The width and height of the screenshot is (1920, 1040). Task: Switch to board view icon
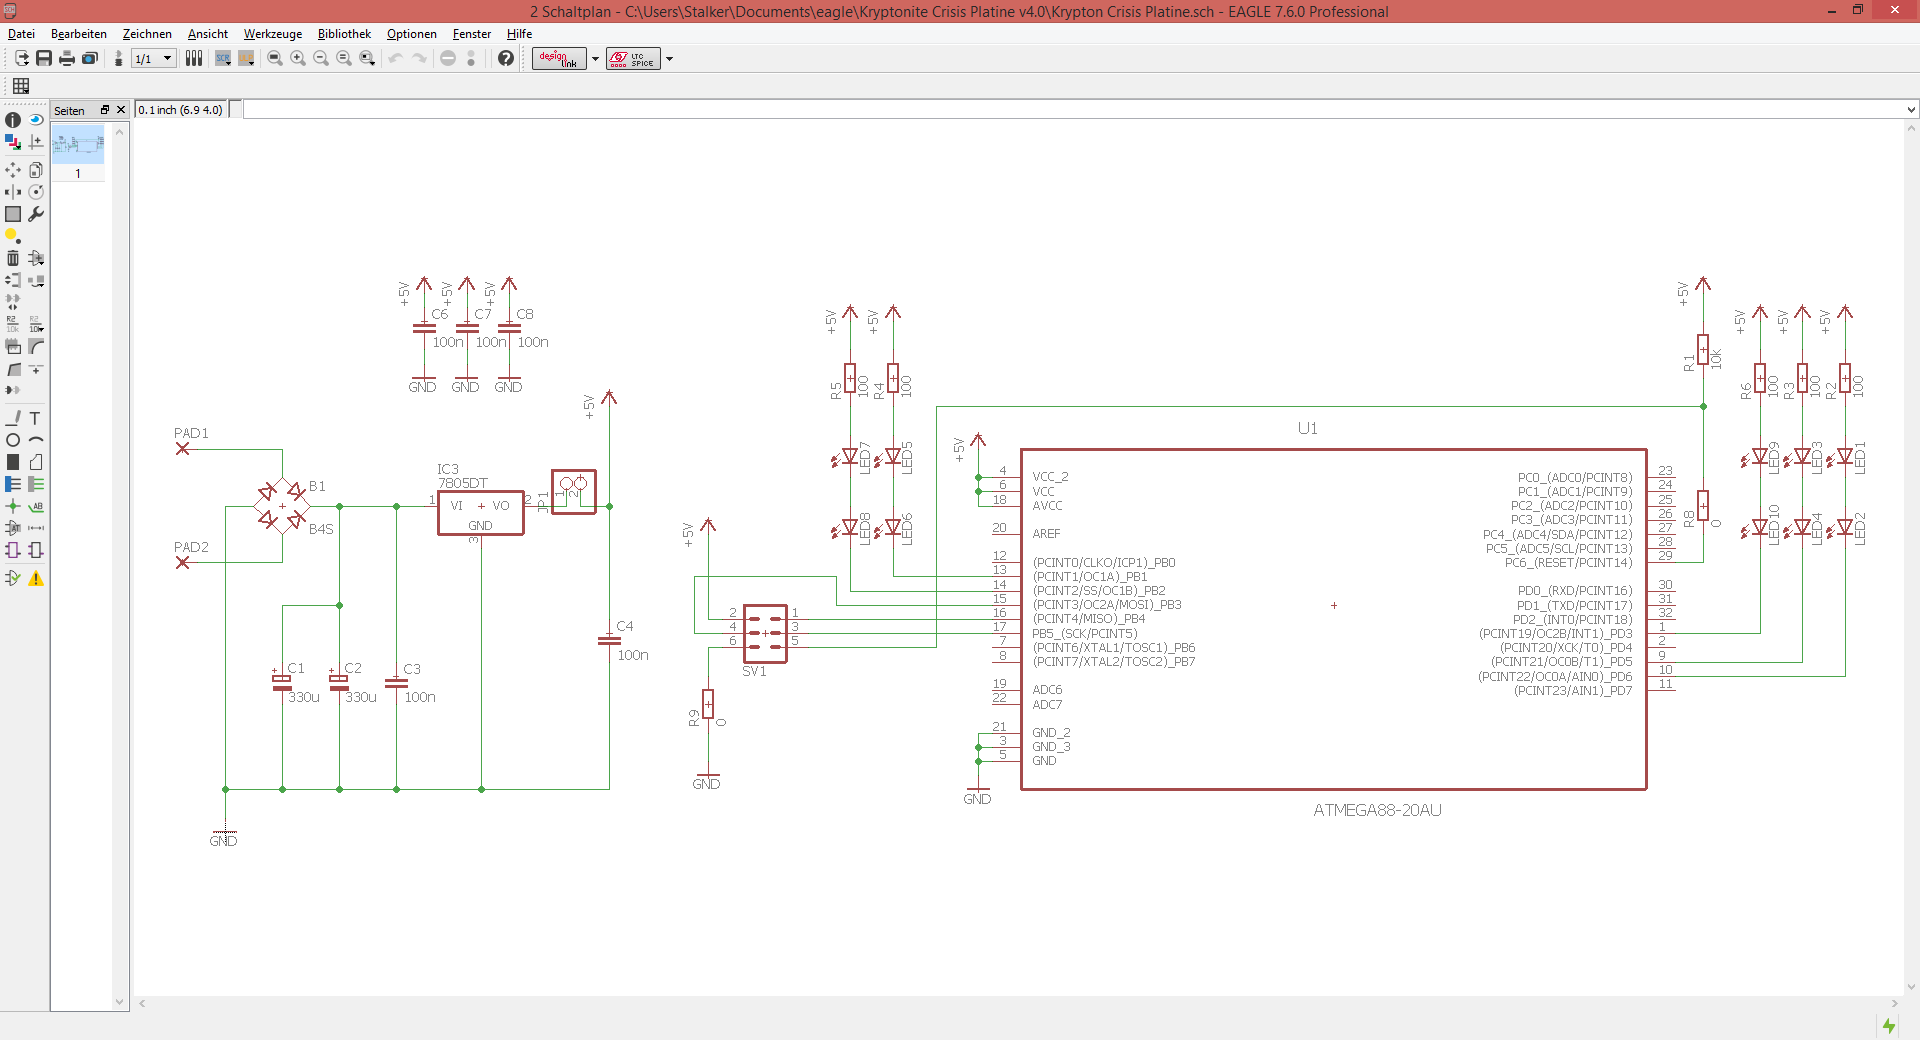[x=118, y=58]
